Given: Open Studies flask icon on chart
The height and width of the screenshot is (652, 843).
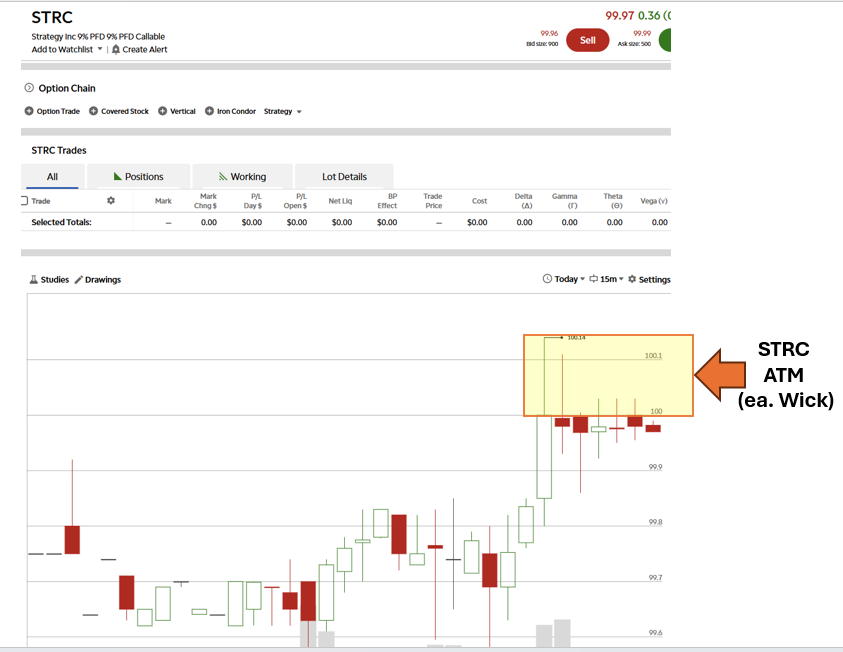Looking at the screenshot, I should (x=34, y=280).
